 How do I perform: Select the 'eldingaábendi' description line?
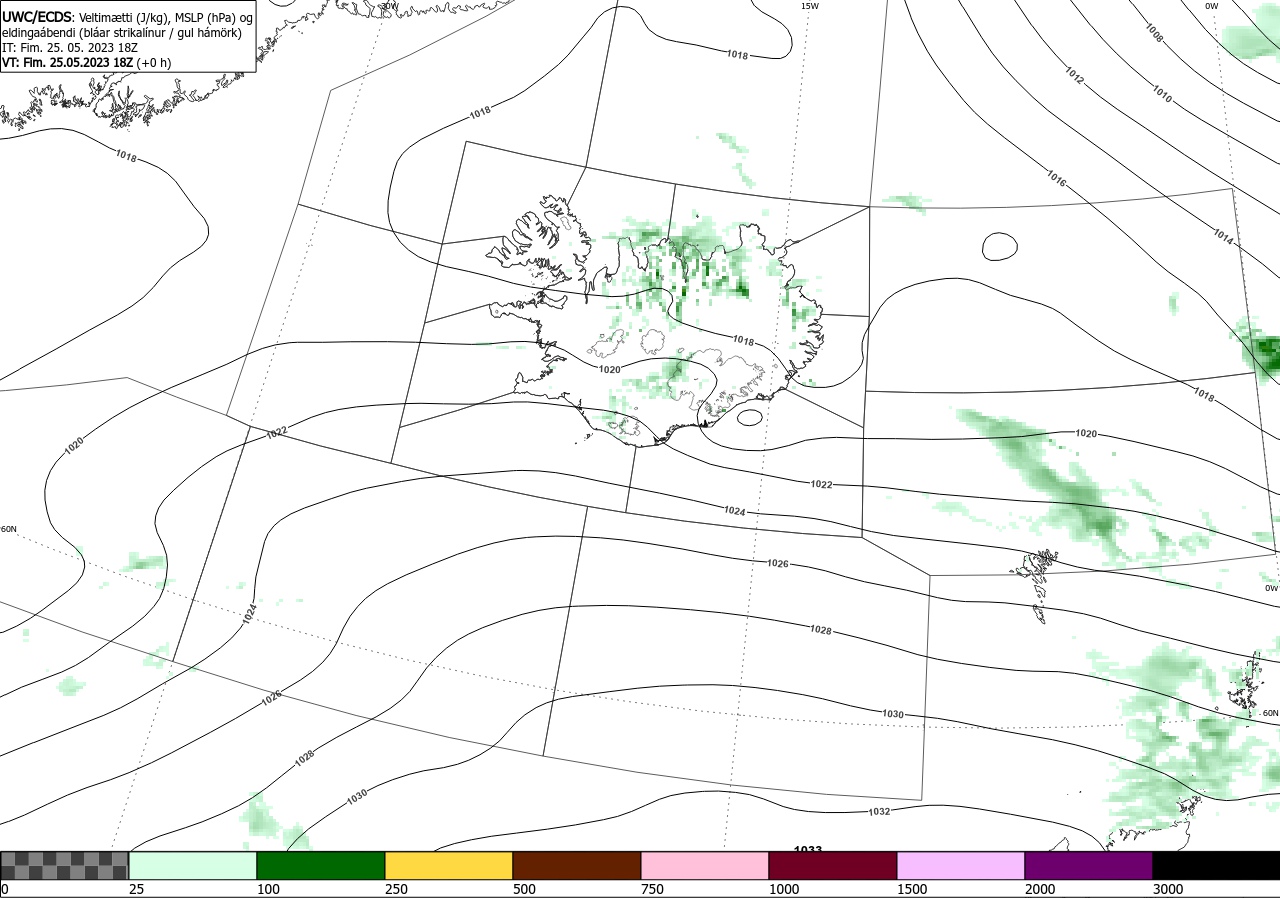[x=122, y=32]
